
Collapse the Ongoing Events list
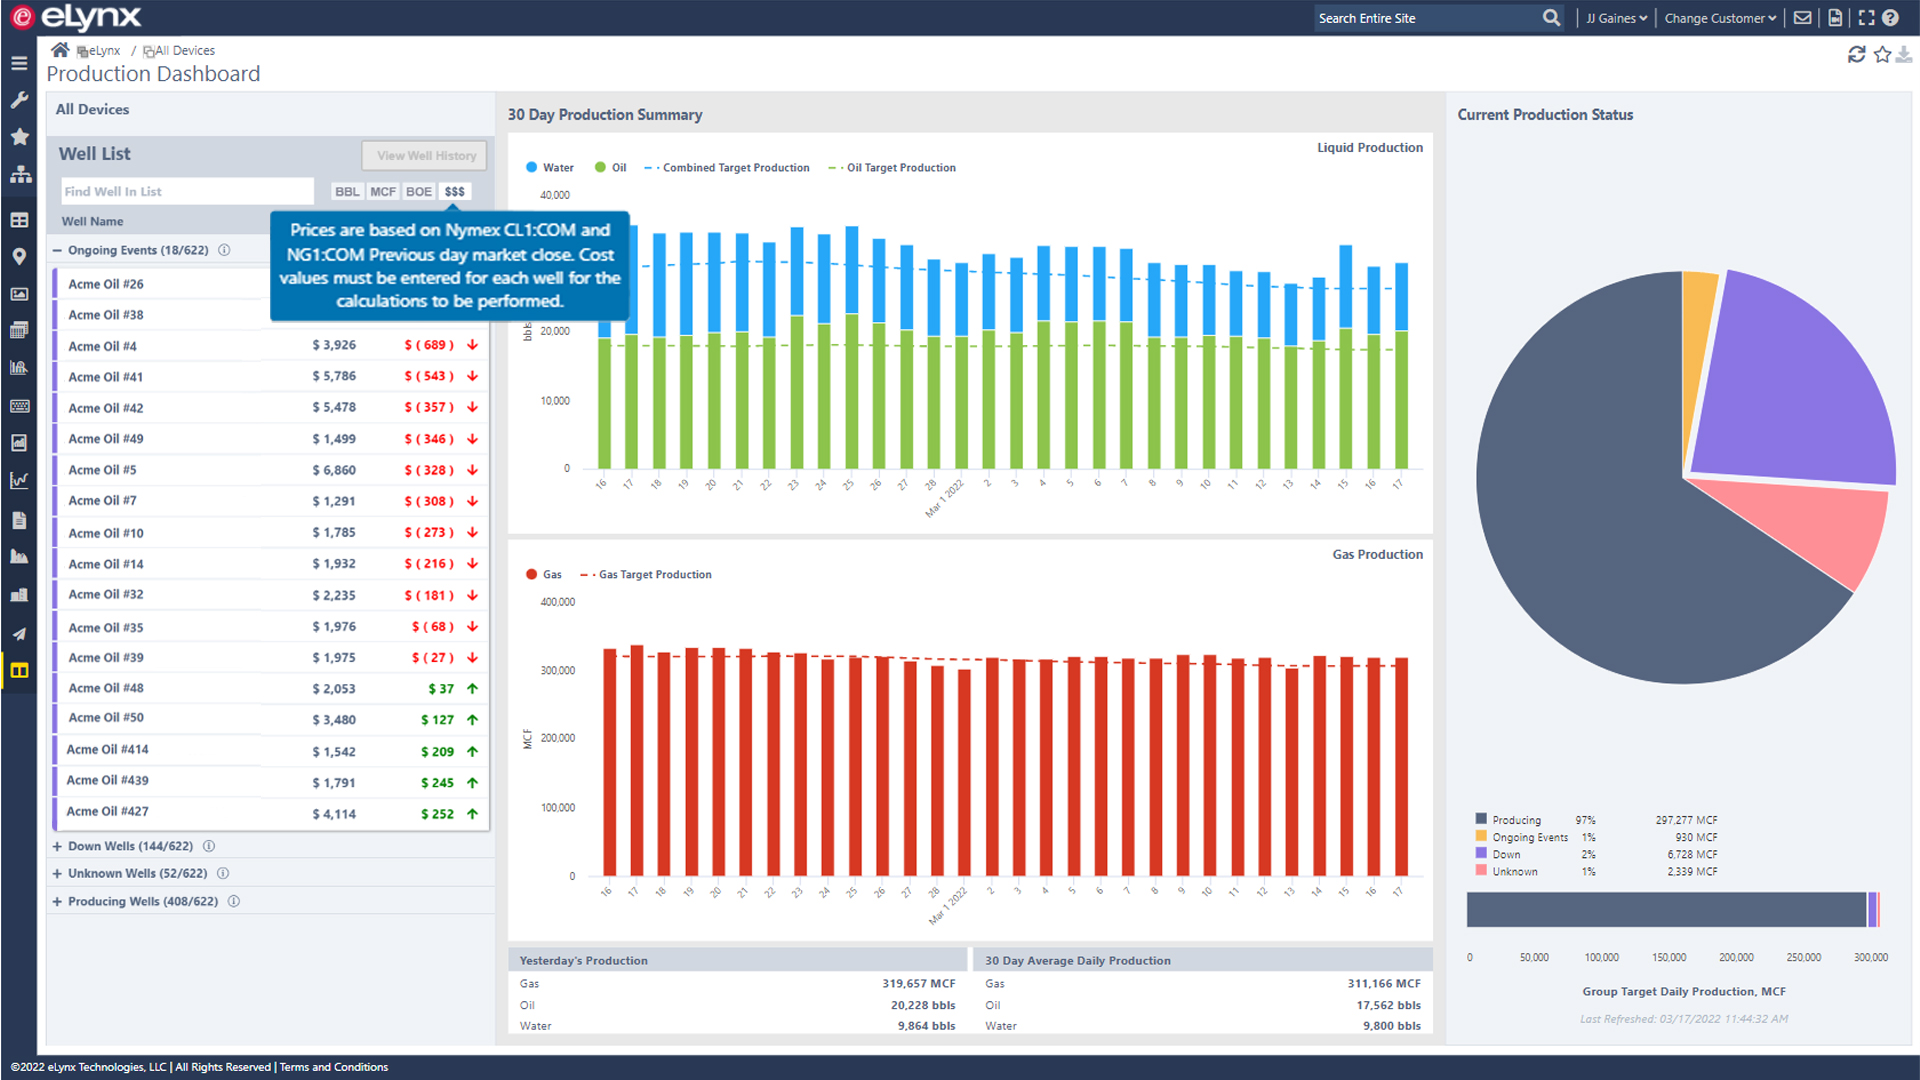57,250
